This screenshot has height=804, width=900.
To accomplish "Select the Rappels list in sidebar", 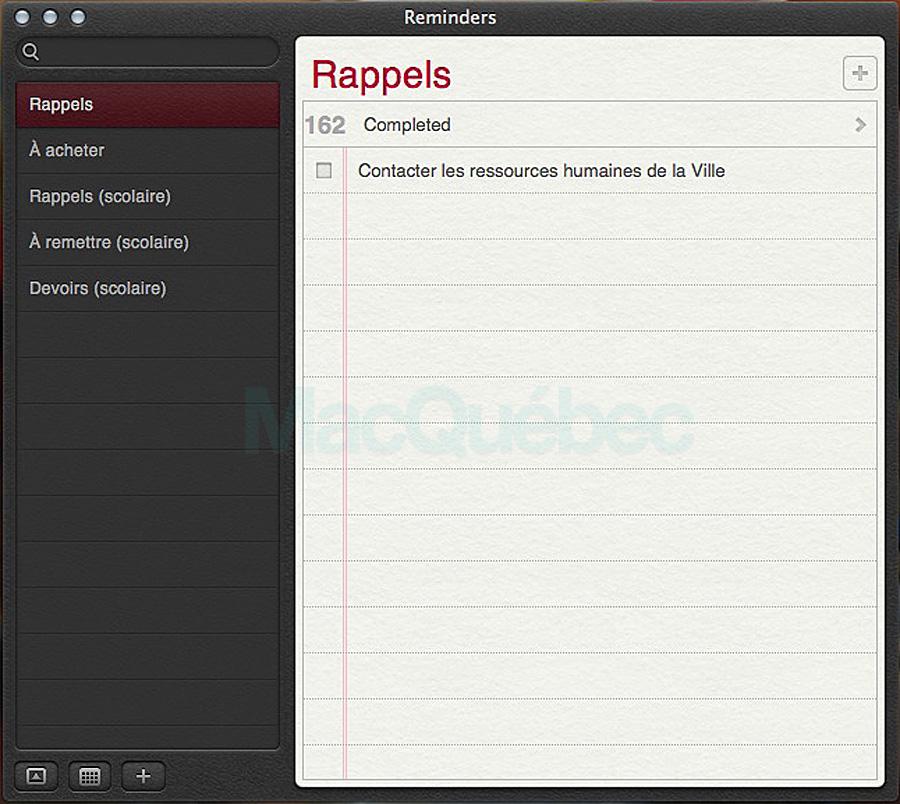I will pos(62,104).
